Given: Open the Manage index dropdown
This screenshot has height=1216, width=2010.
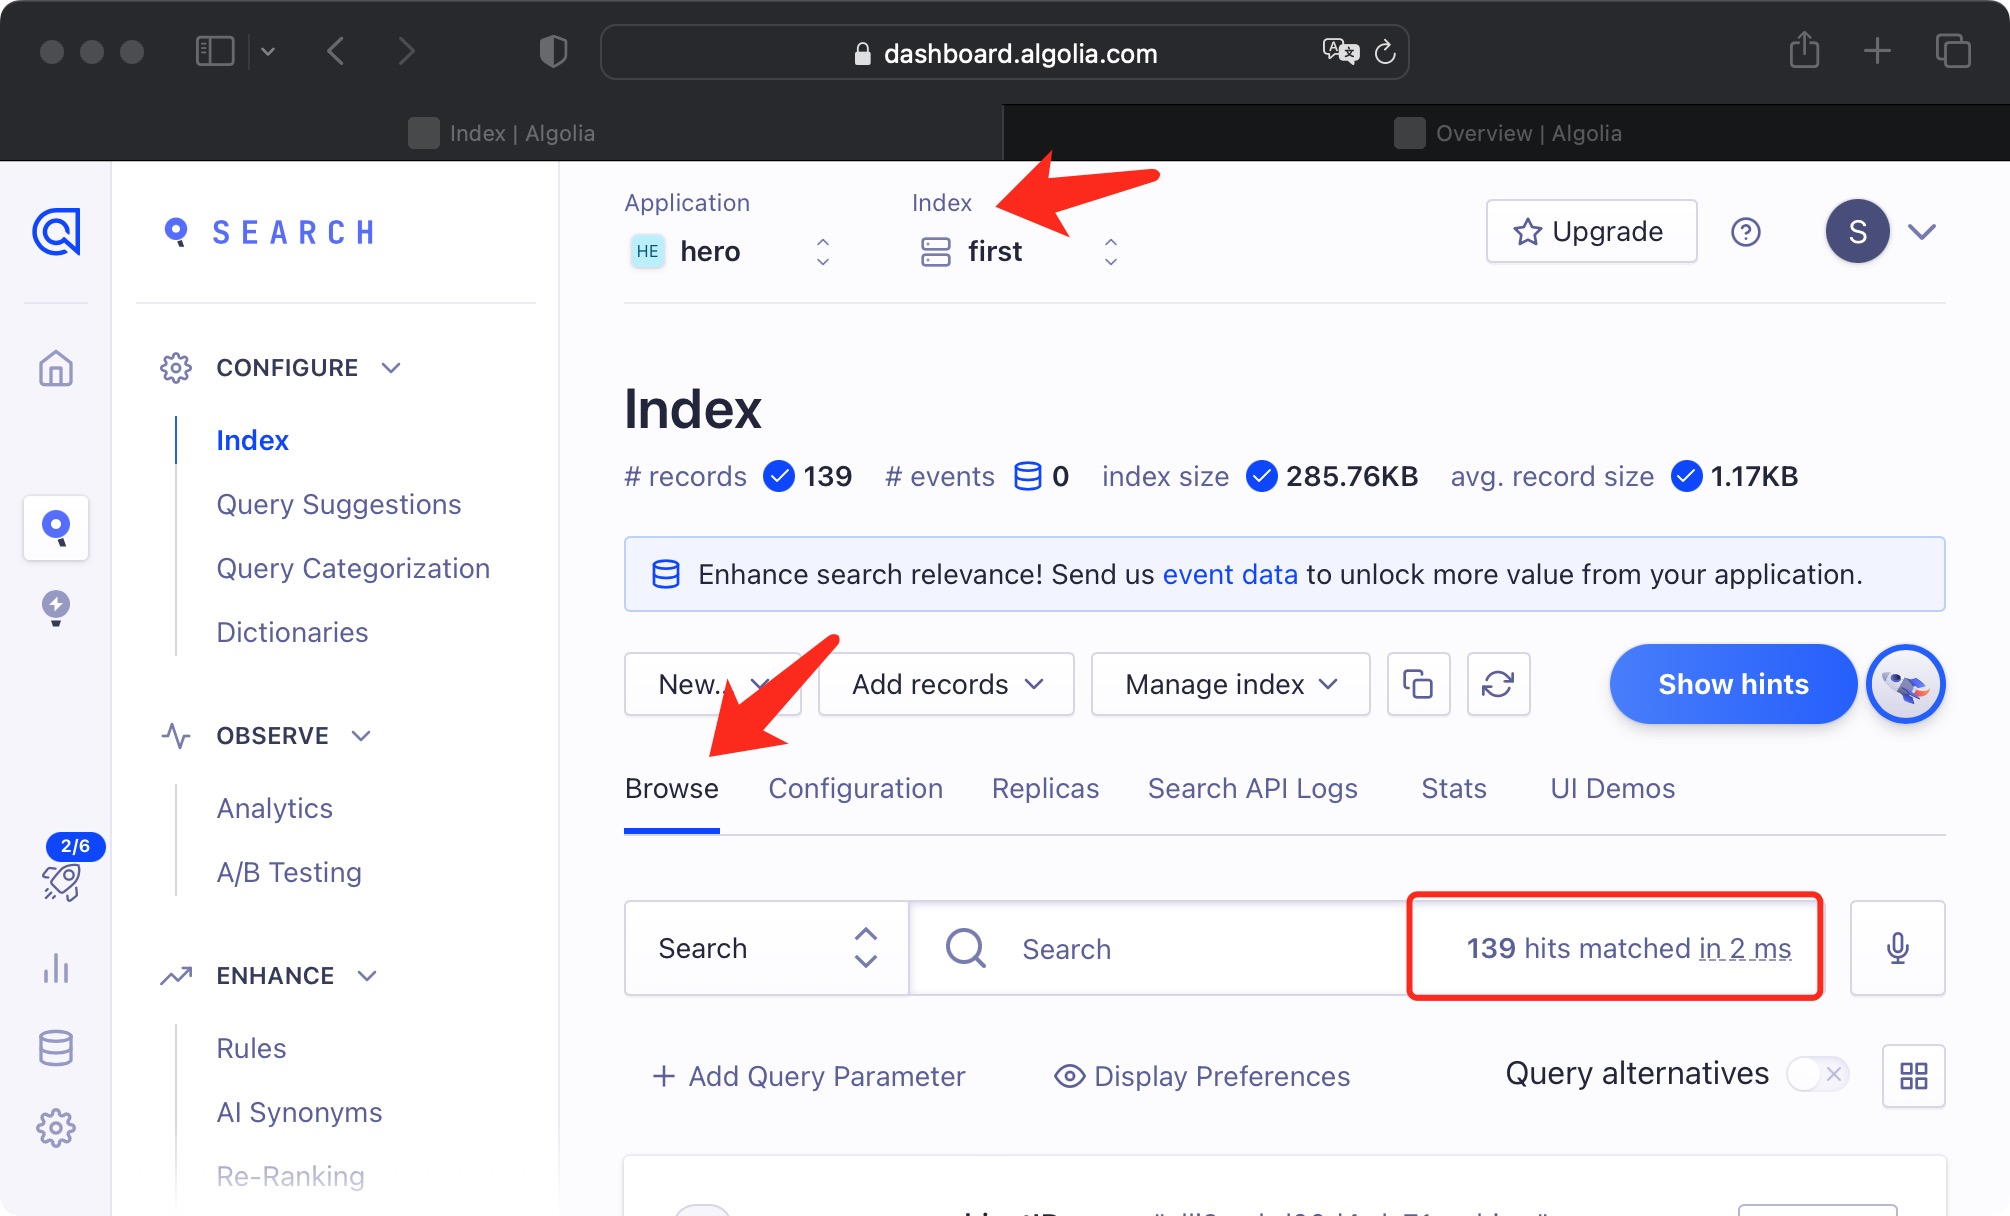Looking at the screenshot, I should coord(1230,684).
